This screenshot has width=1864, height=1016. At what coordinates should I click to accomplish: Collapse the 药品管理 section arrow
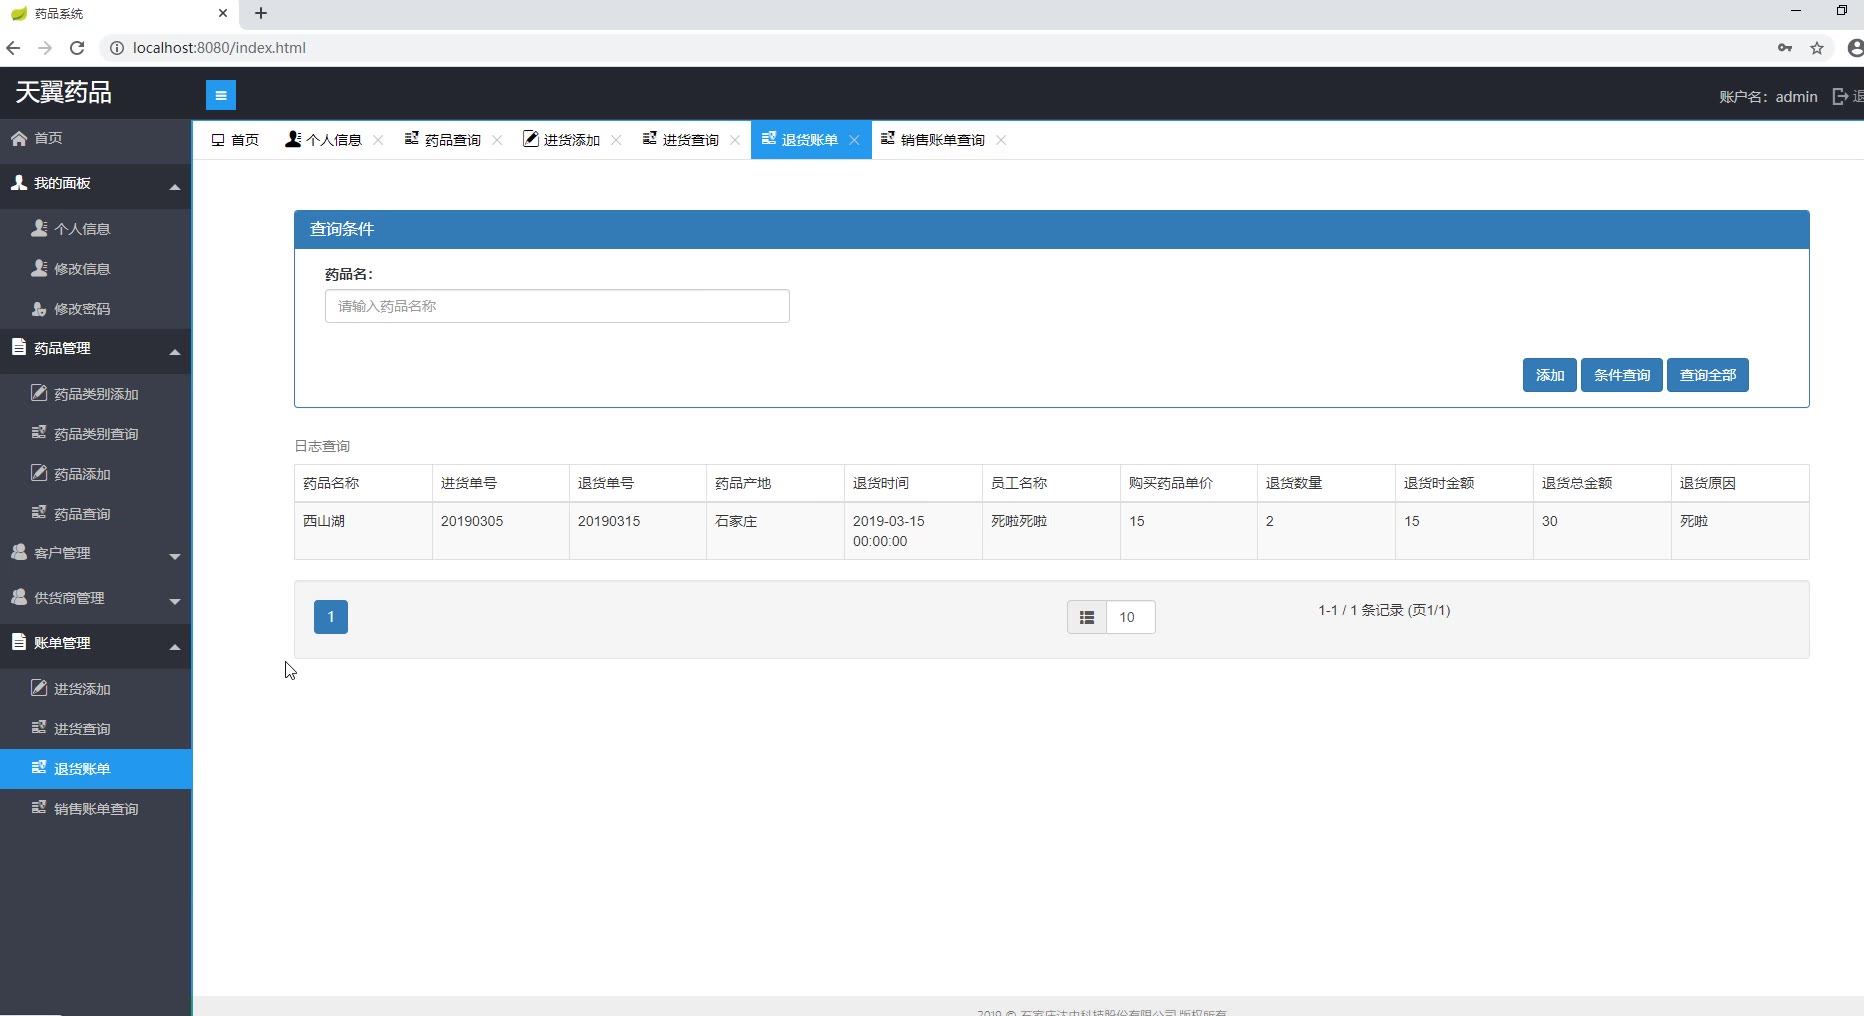[175, 351]
